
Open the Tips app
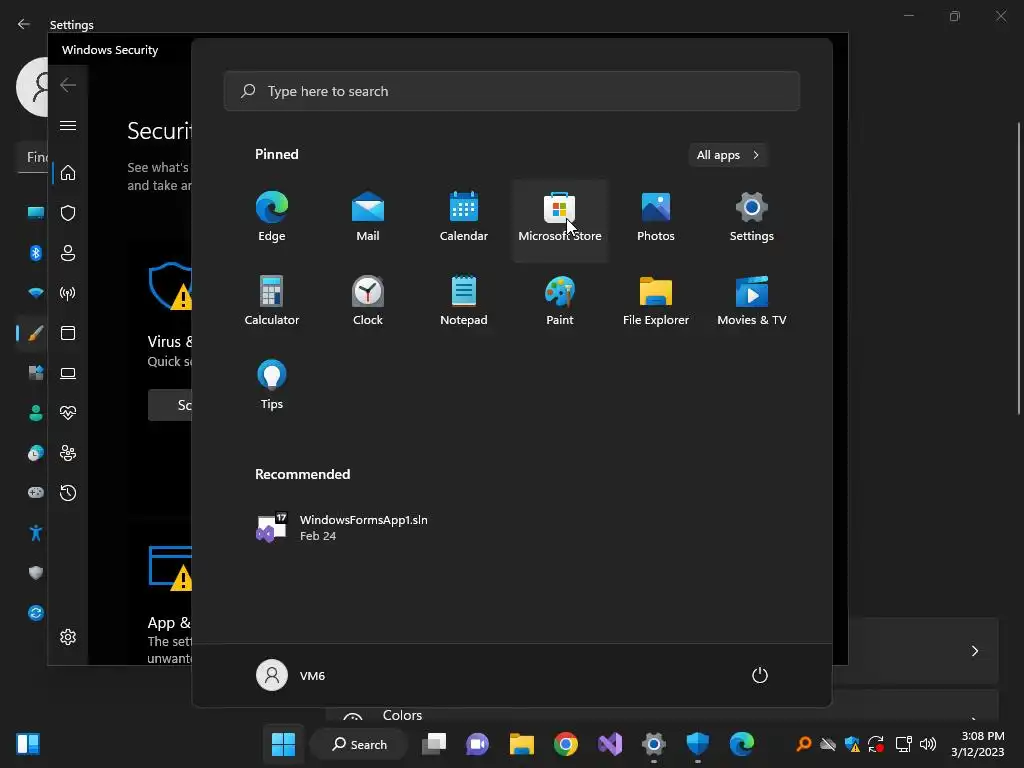(x=272, y=386)
